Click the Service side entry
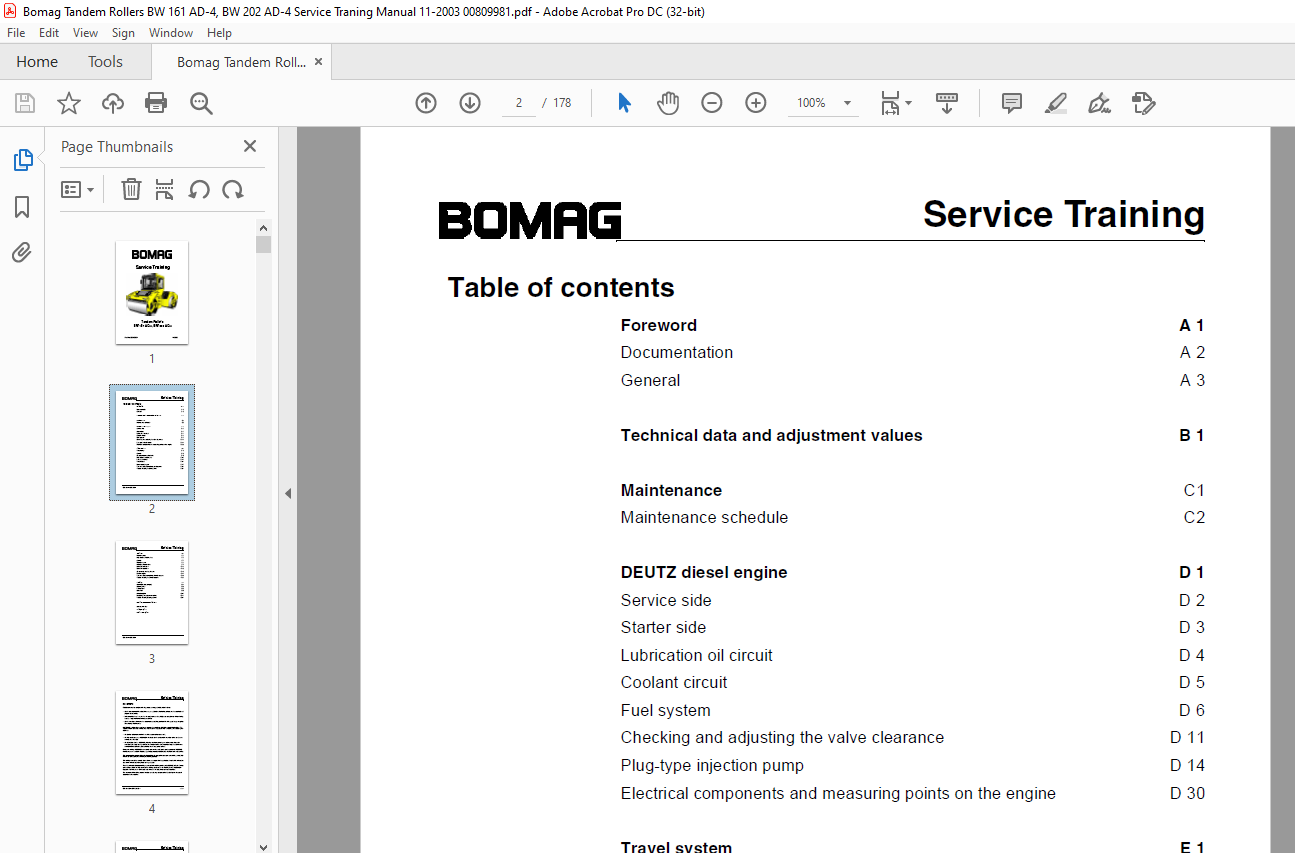 click(666, 600)
